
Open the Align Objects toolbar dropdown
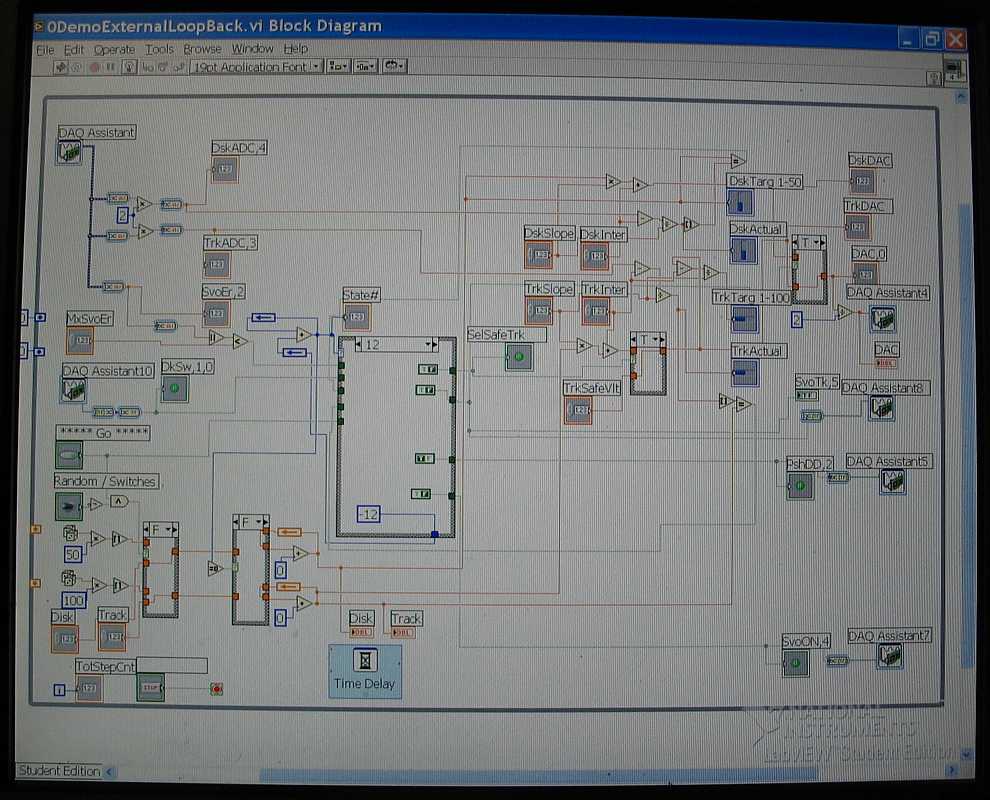tap(338, 67)
